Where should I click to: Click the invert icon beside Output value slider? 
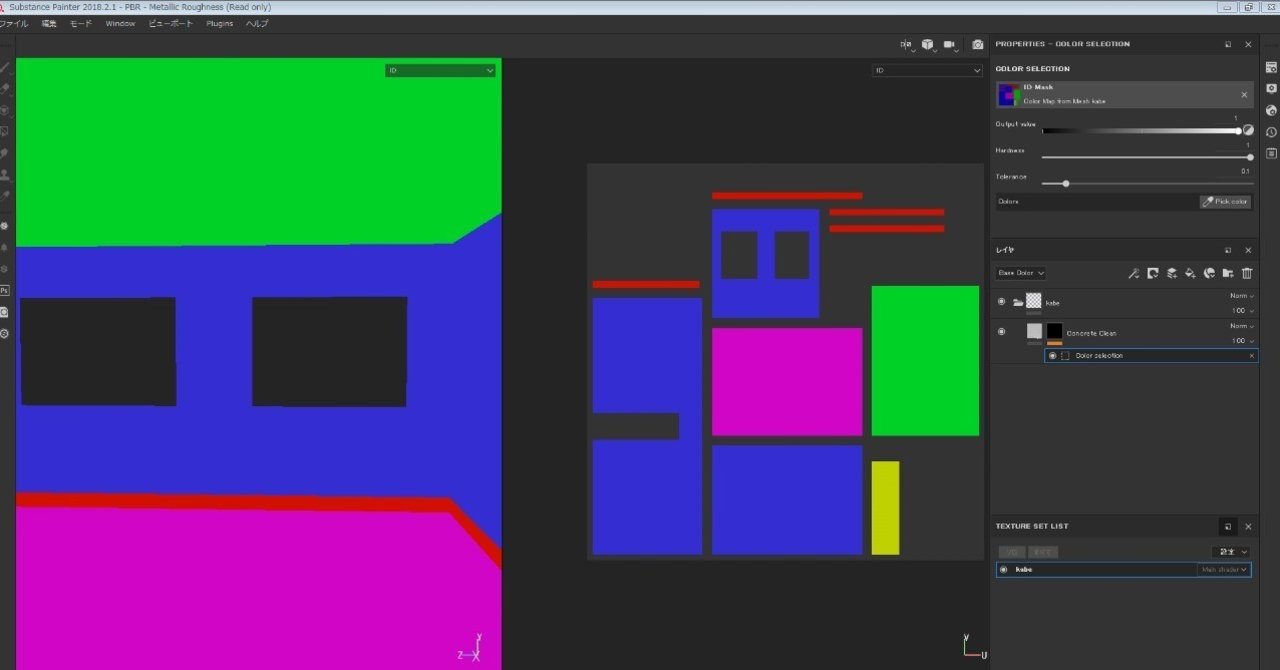1248,130
